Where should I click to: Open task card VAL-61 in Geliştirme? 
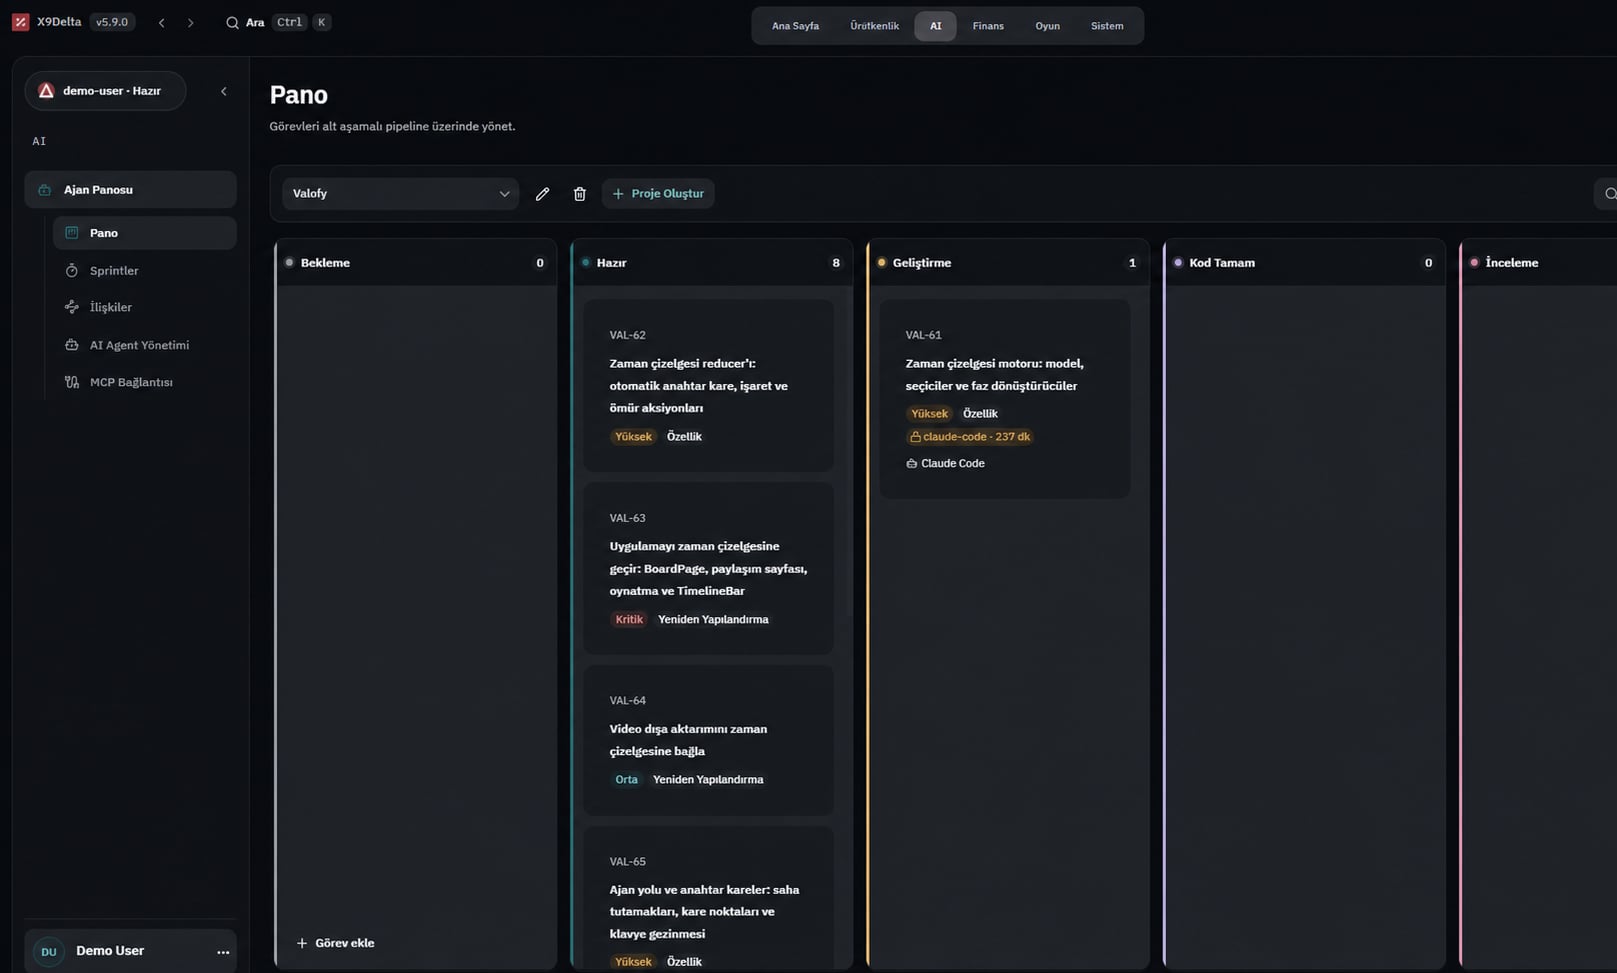1004,398
